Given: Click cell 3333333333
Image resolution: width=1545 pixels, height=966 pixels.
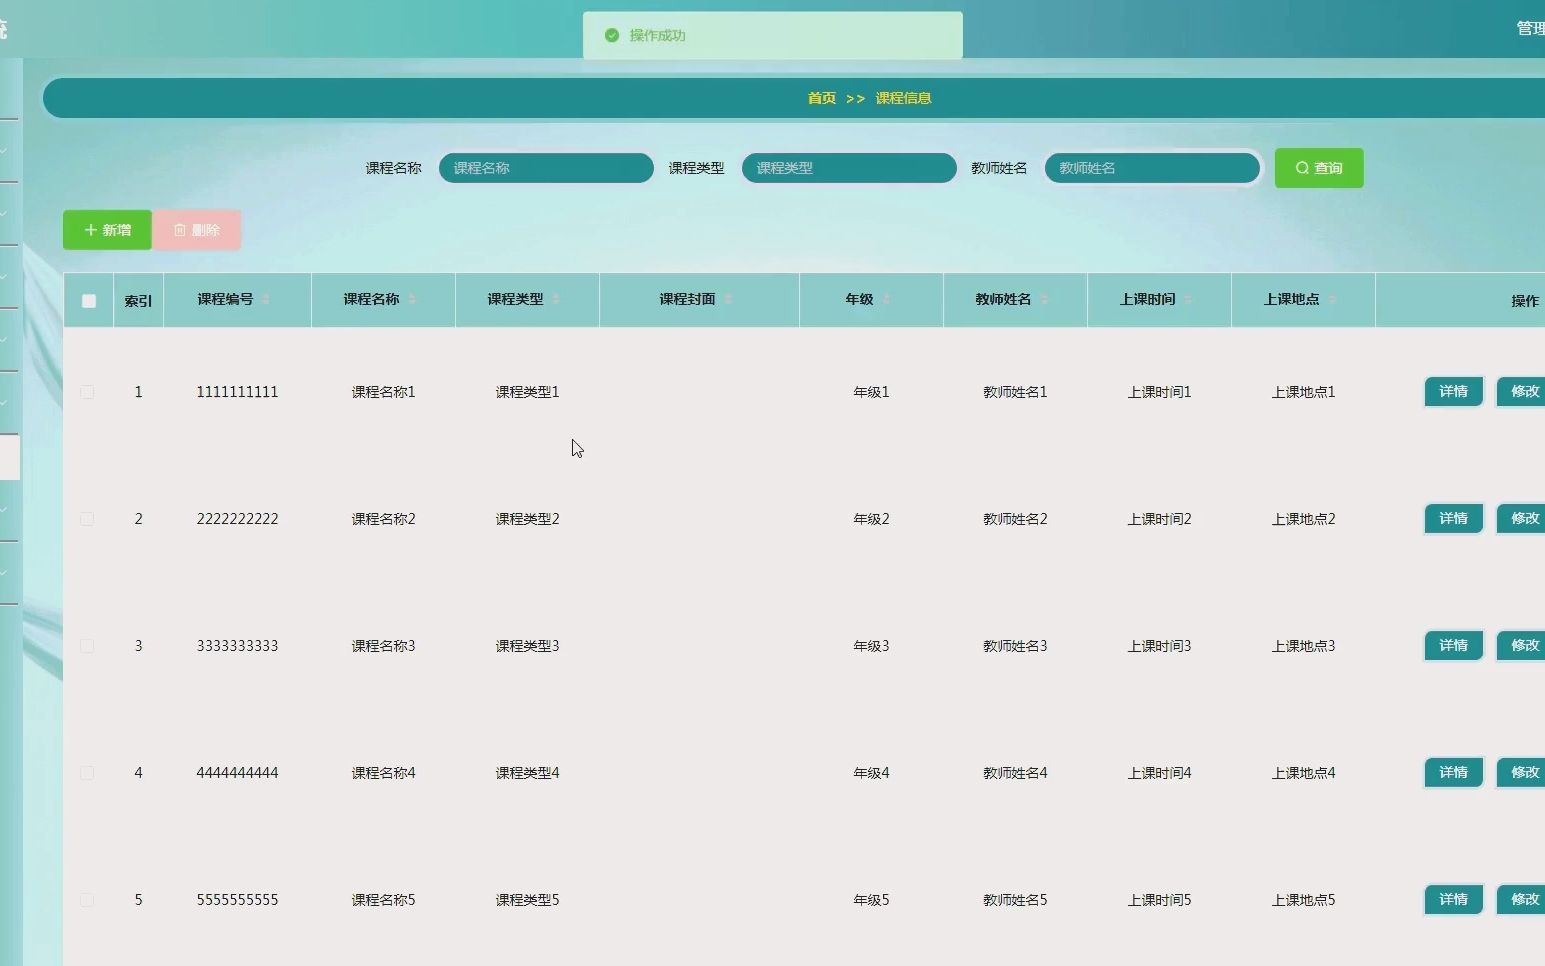Looking at the screenshot, I should click(x=237, y=646).
